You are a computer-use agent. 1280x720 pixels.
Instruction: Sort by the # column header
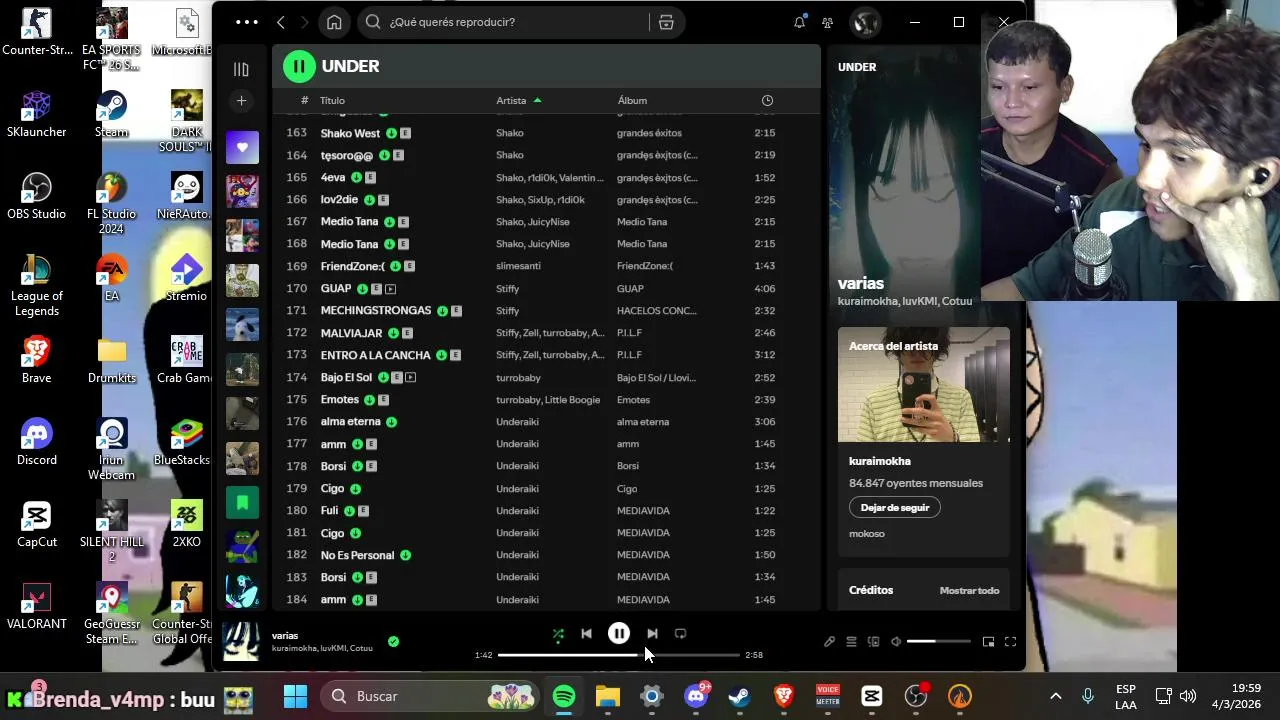tap(304, 100)
